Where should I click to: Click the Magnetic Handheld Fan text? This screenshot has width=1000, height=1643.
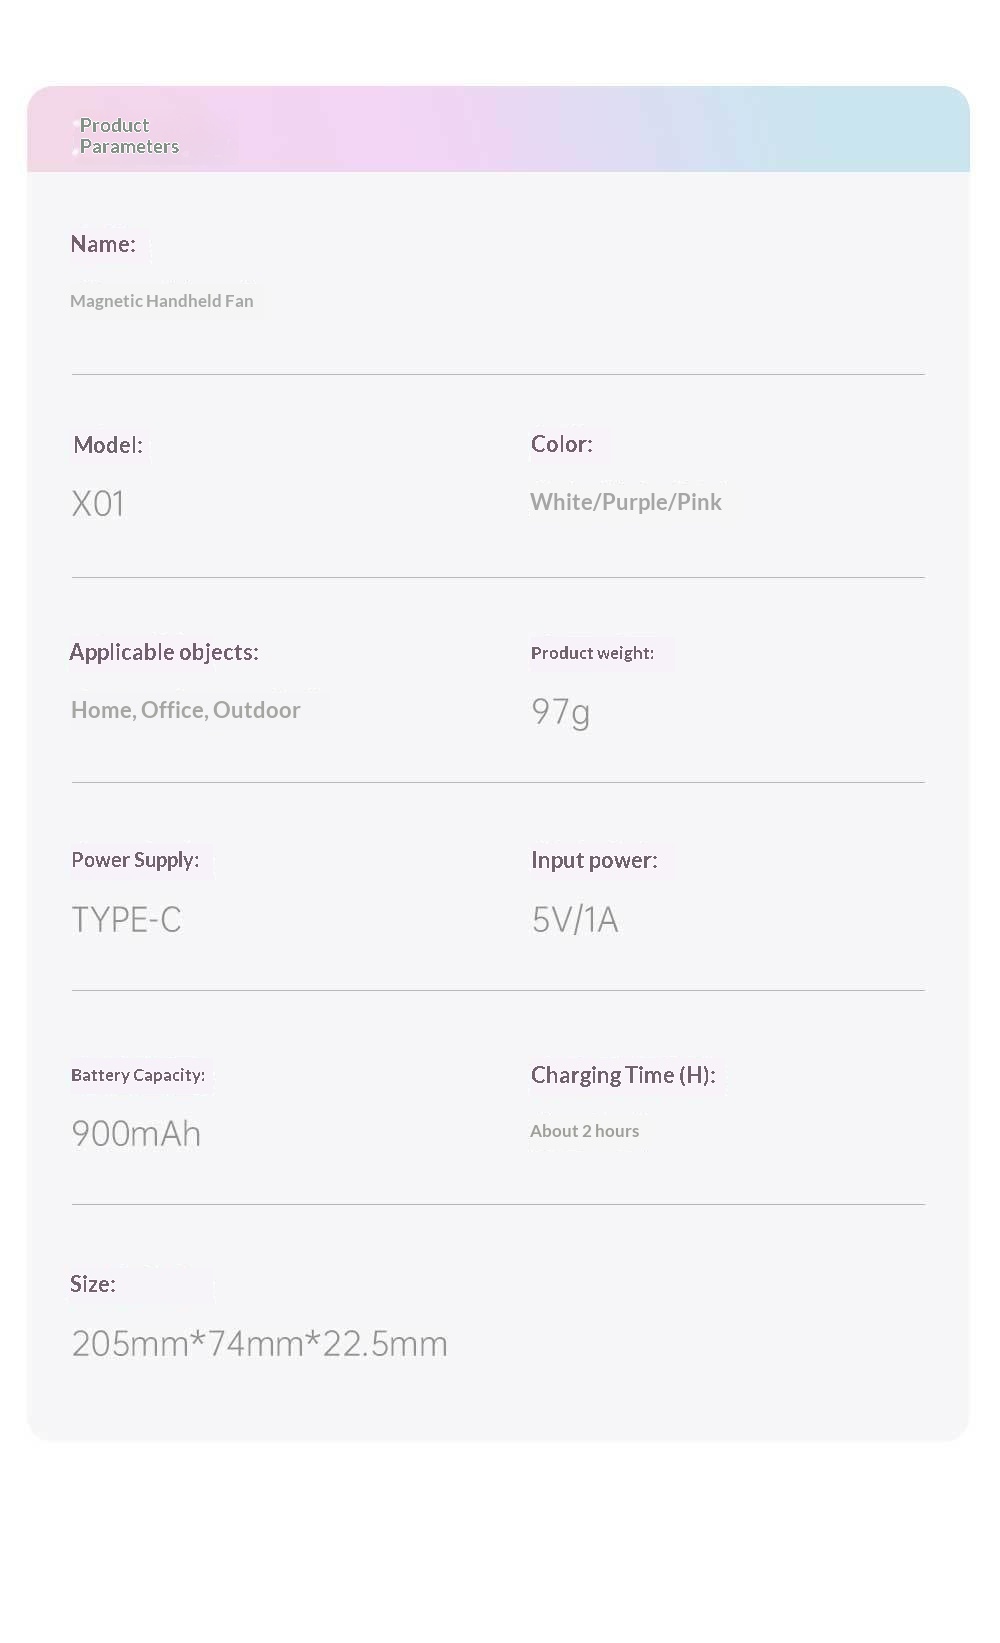[162, 301]
